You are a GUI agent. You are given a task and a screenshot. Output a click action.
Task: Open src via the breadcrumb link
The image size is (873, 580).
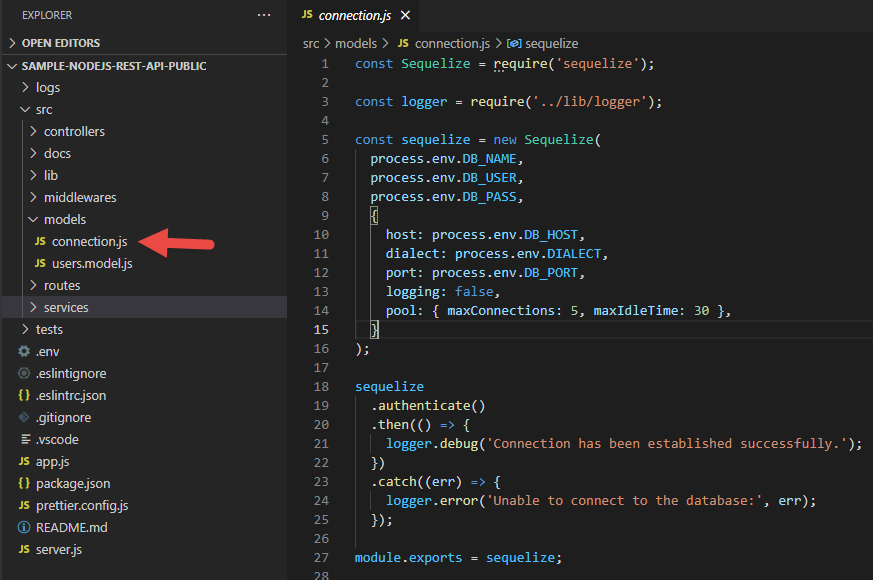[x=311, y=44]
